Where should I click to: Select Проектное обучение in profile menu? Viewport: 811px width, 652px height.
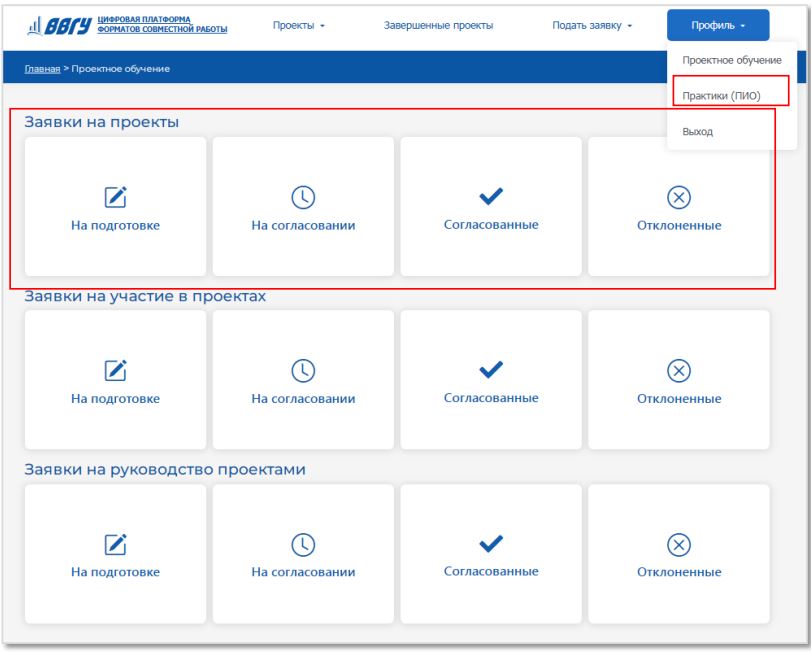731,61
